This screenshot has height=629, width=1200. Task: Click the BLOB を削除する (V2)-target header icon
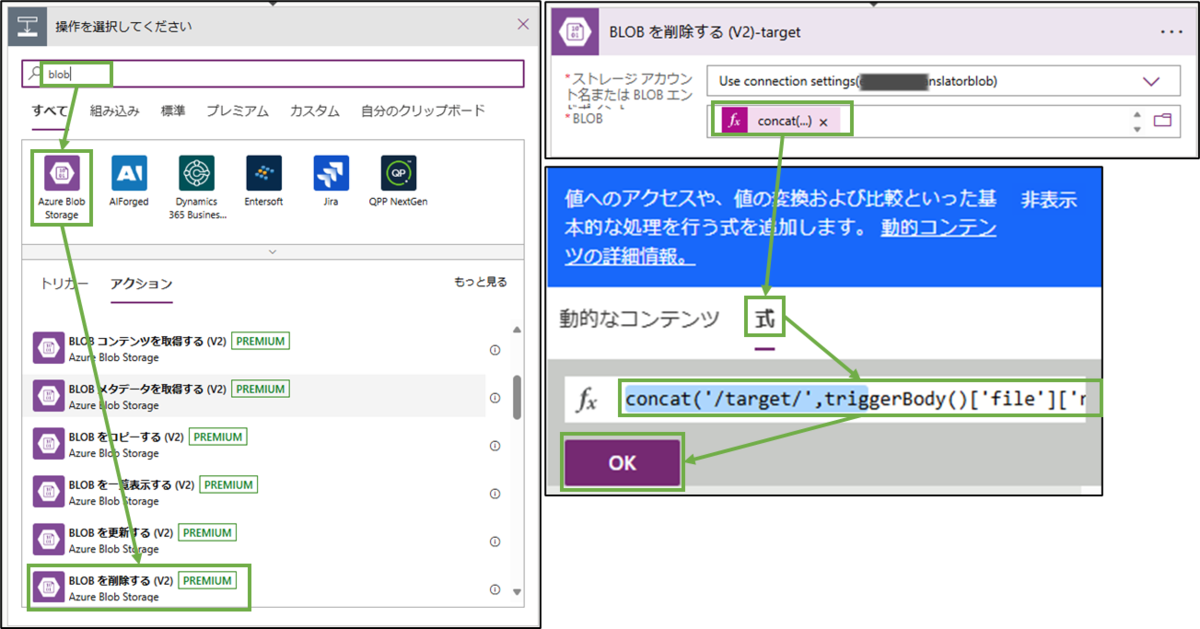coord(576,32)
